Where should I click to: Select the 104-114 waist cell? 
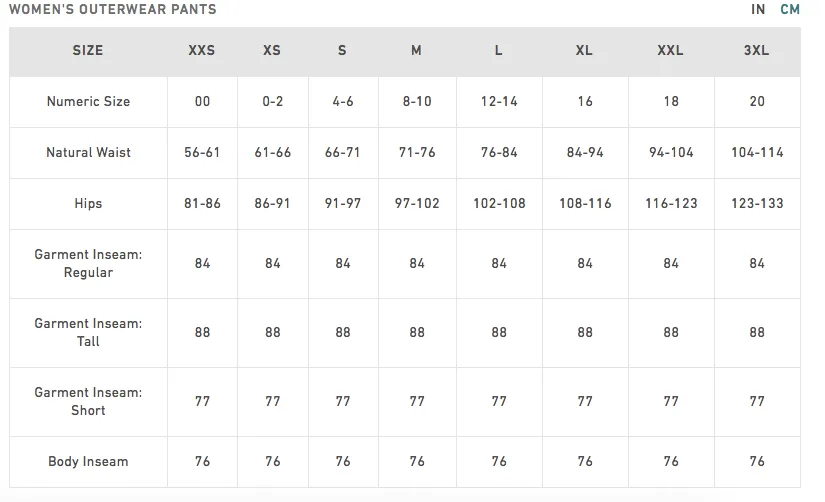tap(757, 153)
